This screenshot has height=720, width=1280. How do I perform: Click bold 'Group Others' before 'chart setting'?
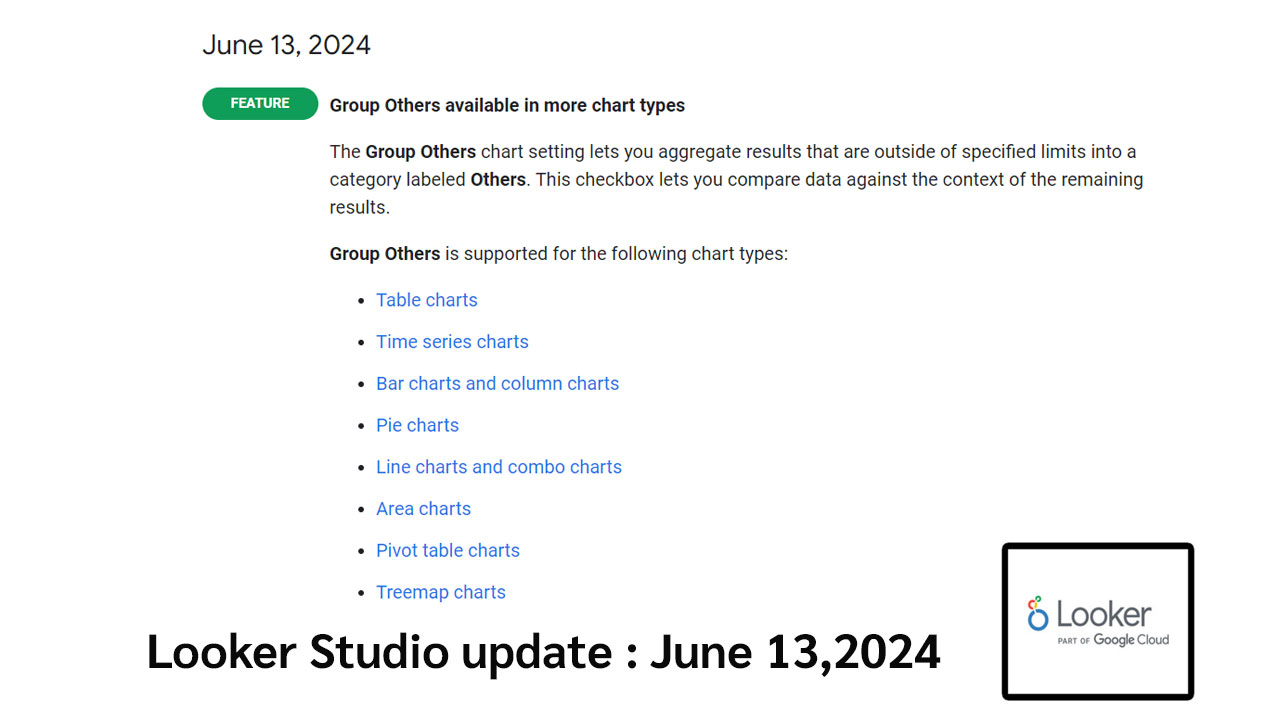420,152
